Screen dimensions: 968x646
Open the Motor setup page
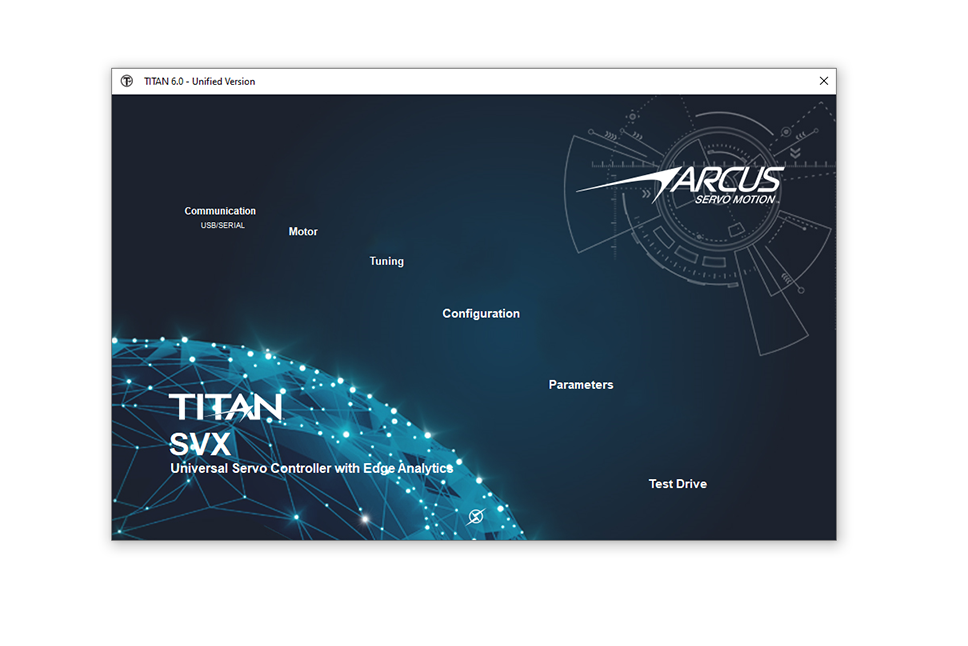click(x=303, y=232)
